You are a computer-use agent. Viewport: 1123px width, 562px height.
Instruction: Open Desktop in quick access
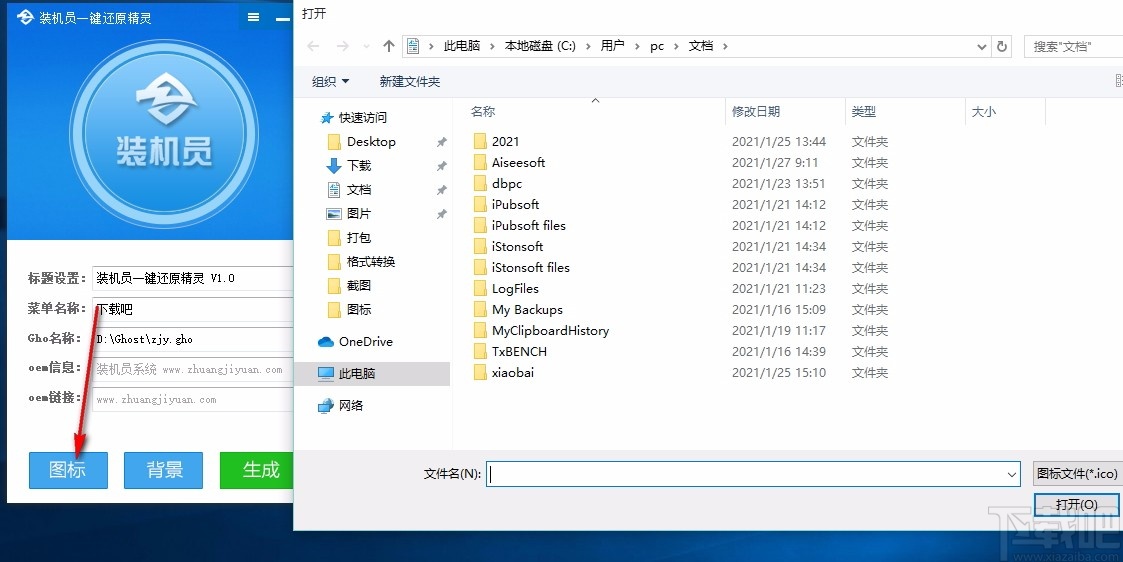371,142
